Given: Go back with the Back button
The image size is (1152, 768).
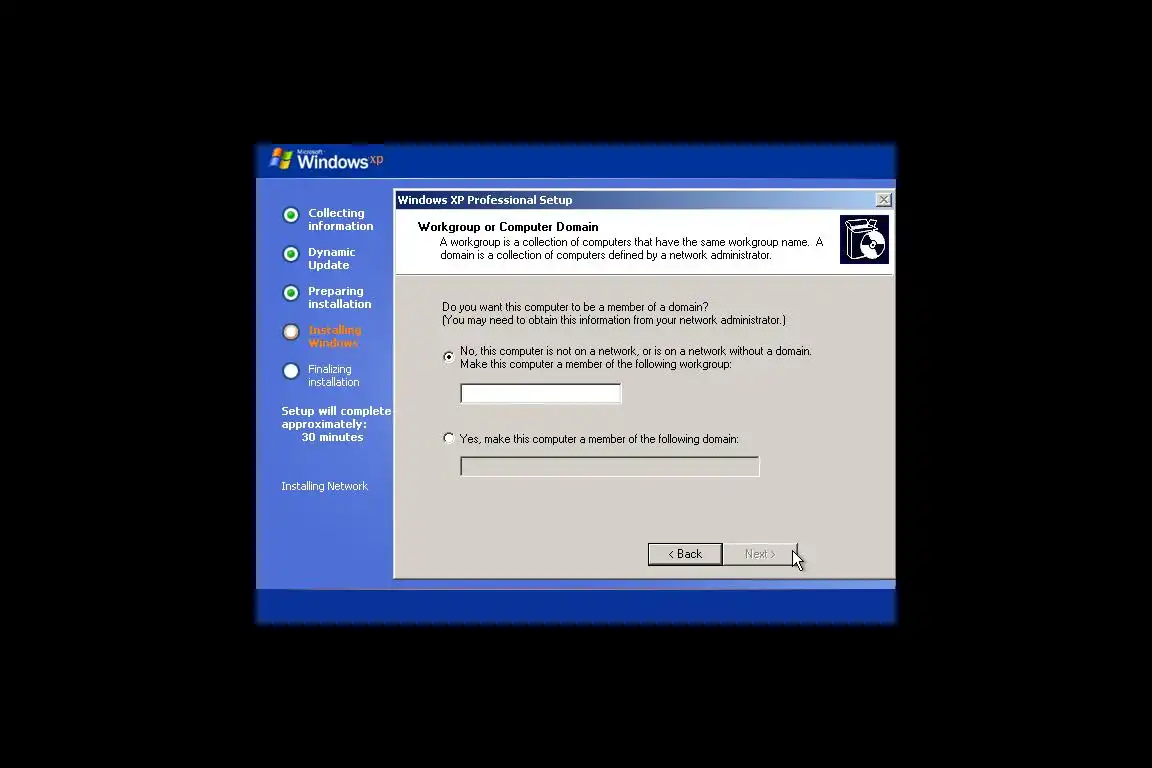Looking at the screenshot, I should pyautogui.click(x=685, y=554).
